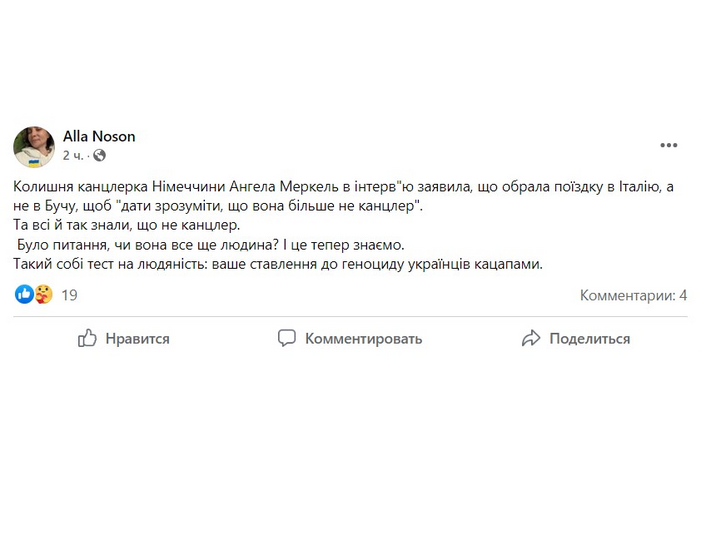Click the speech bubble icon beside Комментировать
701x535 pixels.
click(x=287, y=338)
